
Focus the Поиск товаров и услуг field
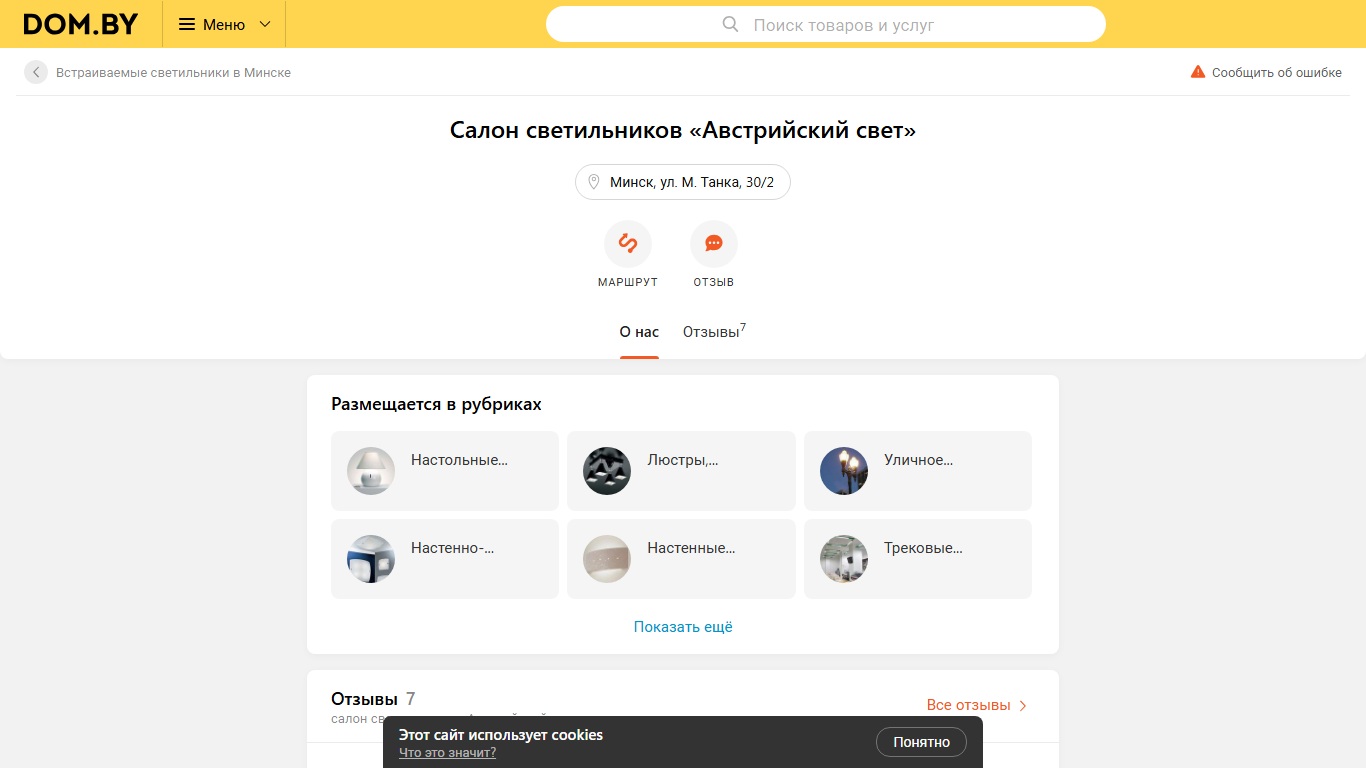pyautogui.click(x=826, y=24)
